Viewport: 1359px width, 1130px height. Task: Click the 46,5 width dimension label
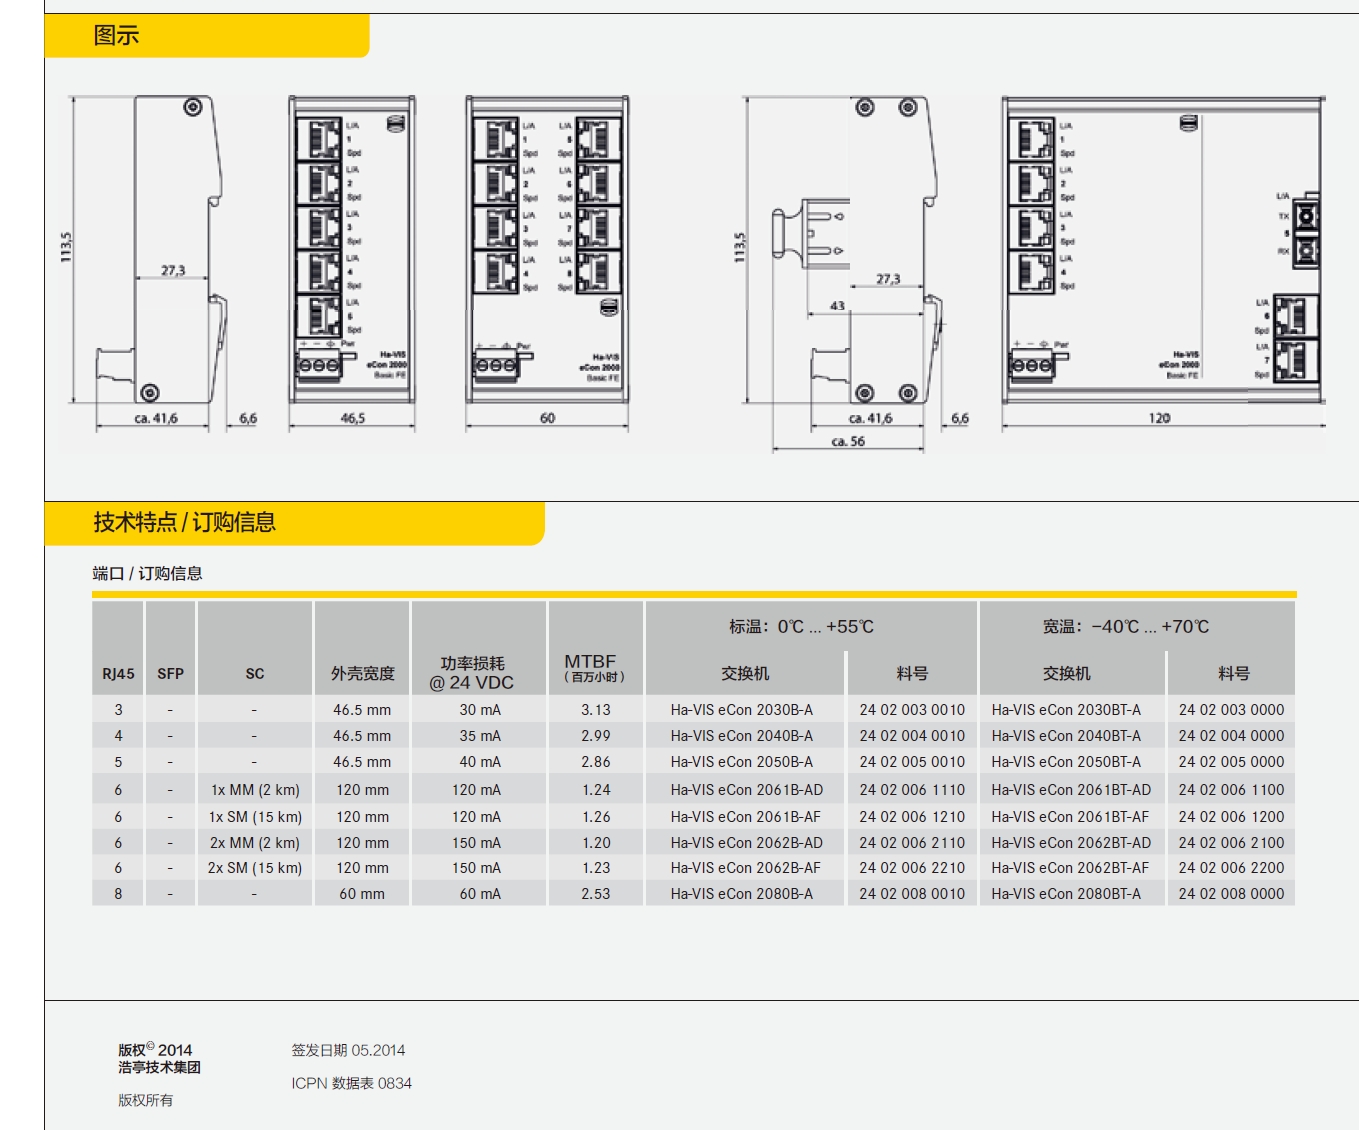click(x=352, y=418)
